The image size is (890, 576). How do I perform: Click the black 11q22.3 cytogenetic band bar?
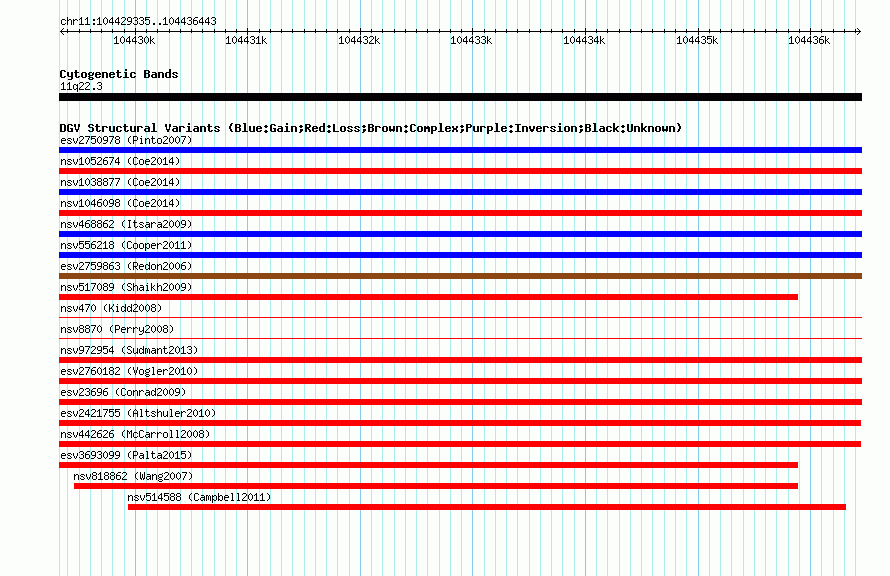point(460,97)
